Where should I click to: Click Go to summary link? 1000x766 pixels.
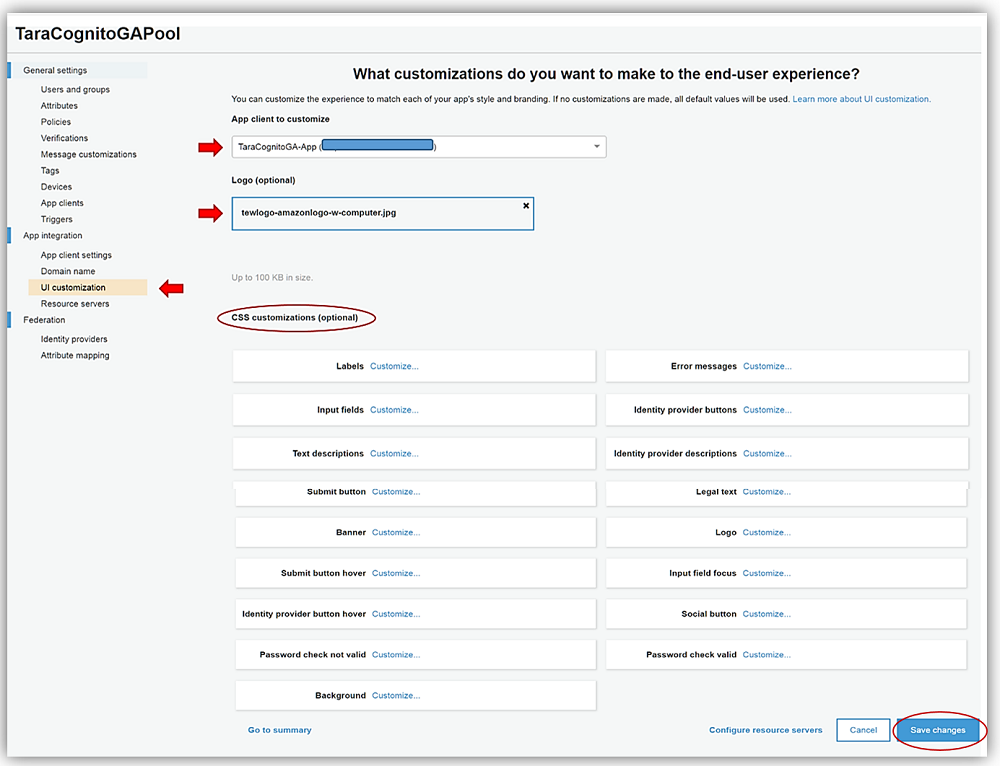point(279,731)
